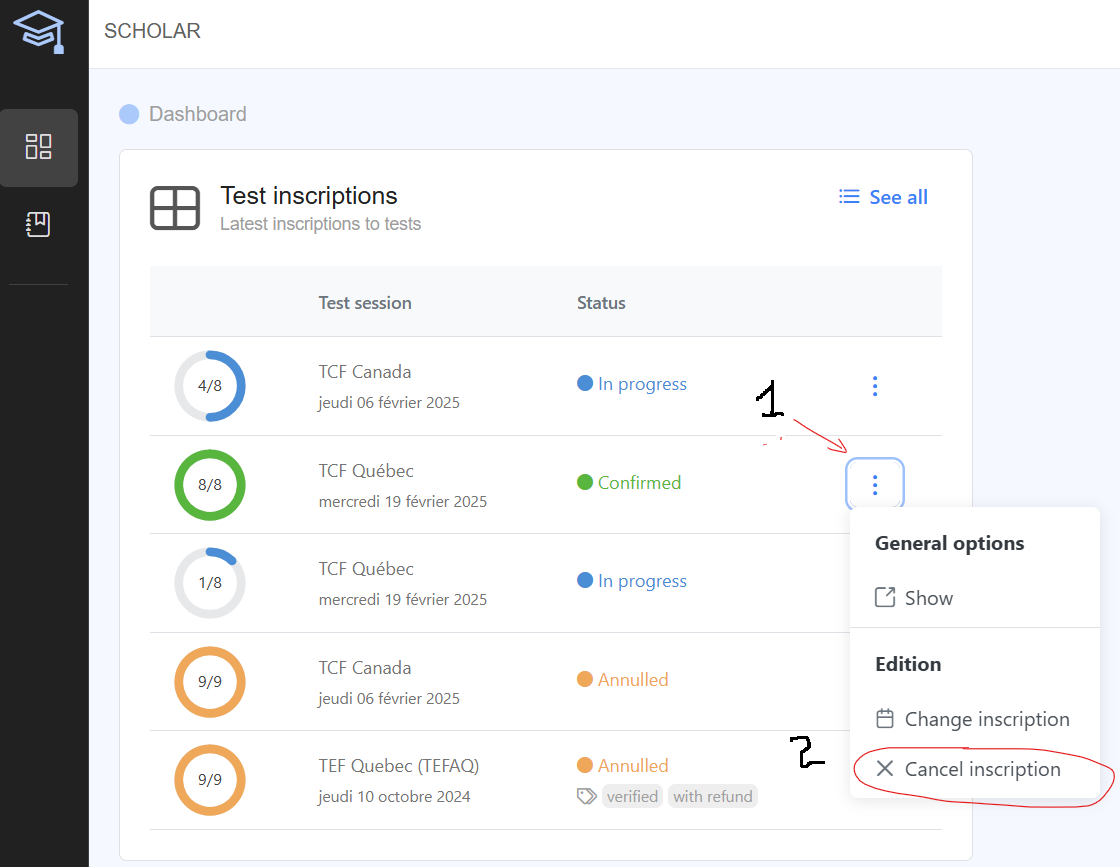Click the Dashboard breadcrumb text
Viewport: 1120px width, 867px height.
point(198,114)
